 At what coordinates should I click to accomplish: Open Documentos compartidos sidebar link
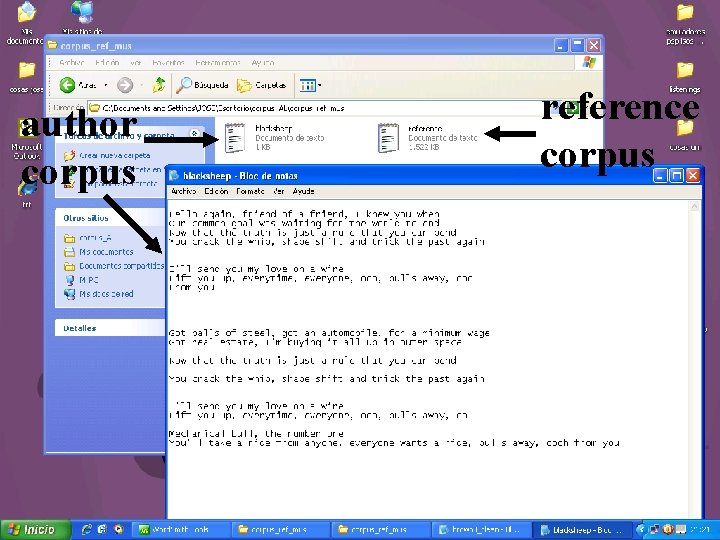click(x=115, y=266)
